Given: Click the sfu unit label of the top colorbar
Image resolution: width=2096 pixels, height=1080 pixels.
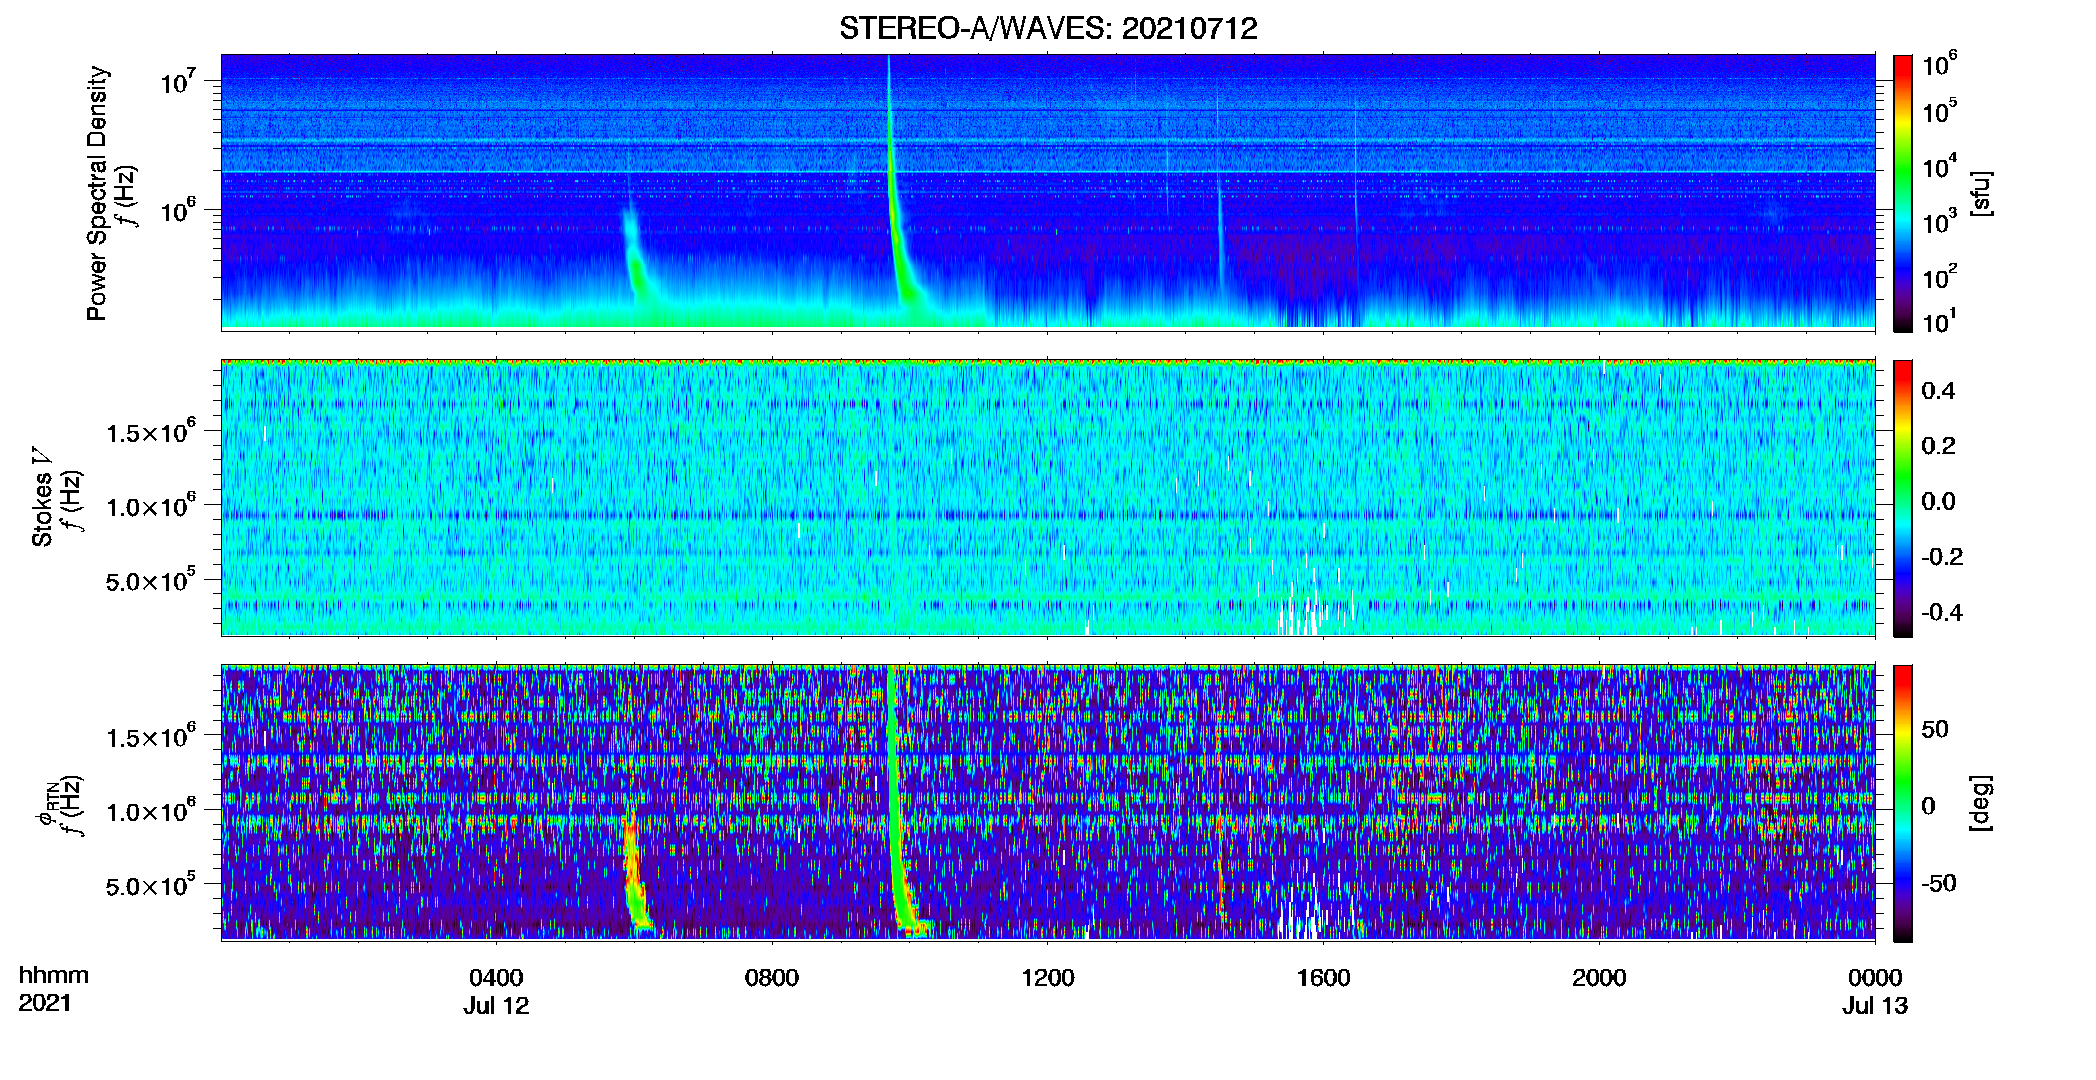Looking at the screenshot, I should click(x=1981, y=194).
